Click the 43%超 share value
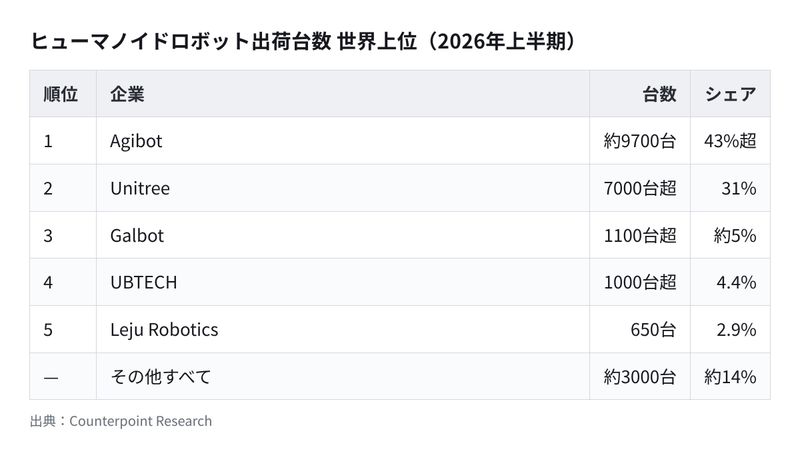The height and width of the screenshot is (453, 800). point(730,141)
